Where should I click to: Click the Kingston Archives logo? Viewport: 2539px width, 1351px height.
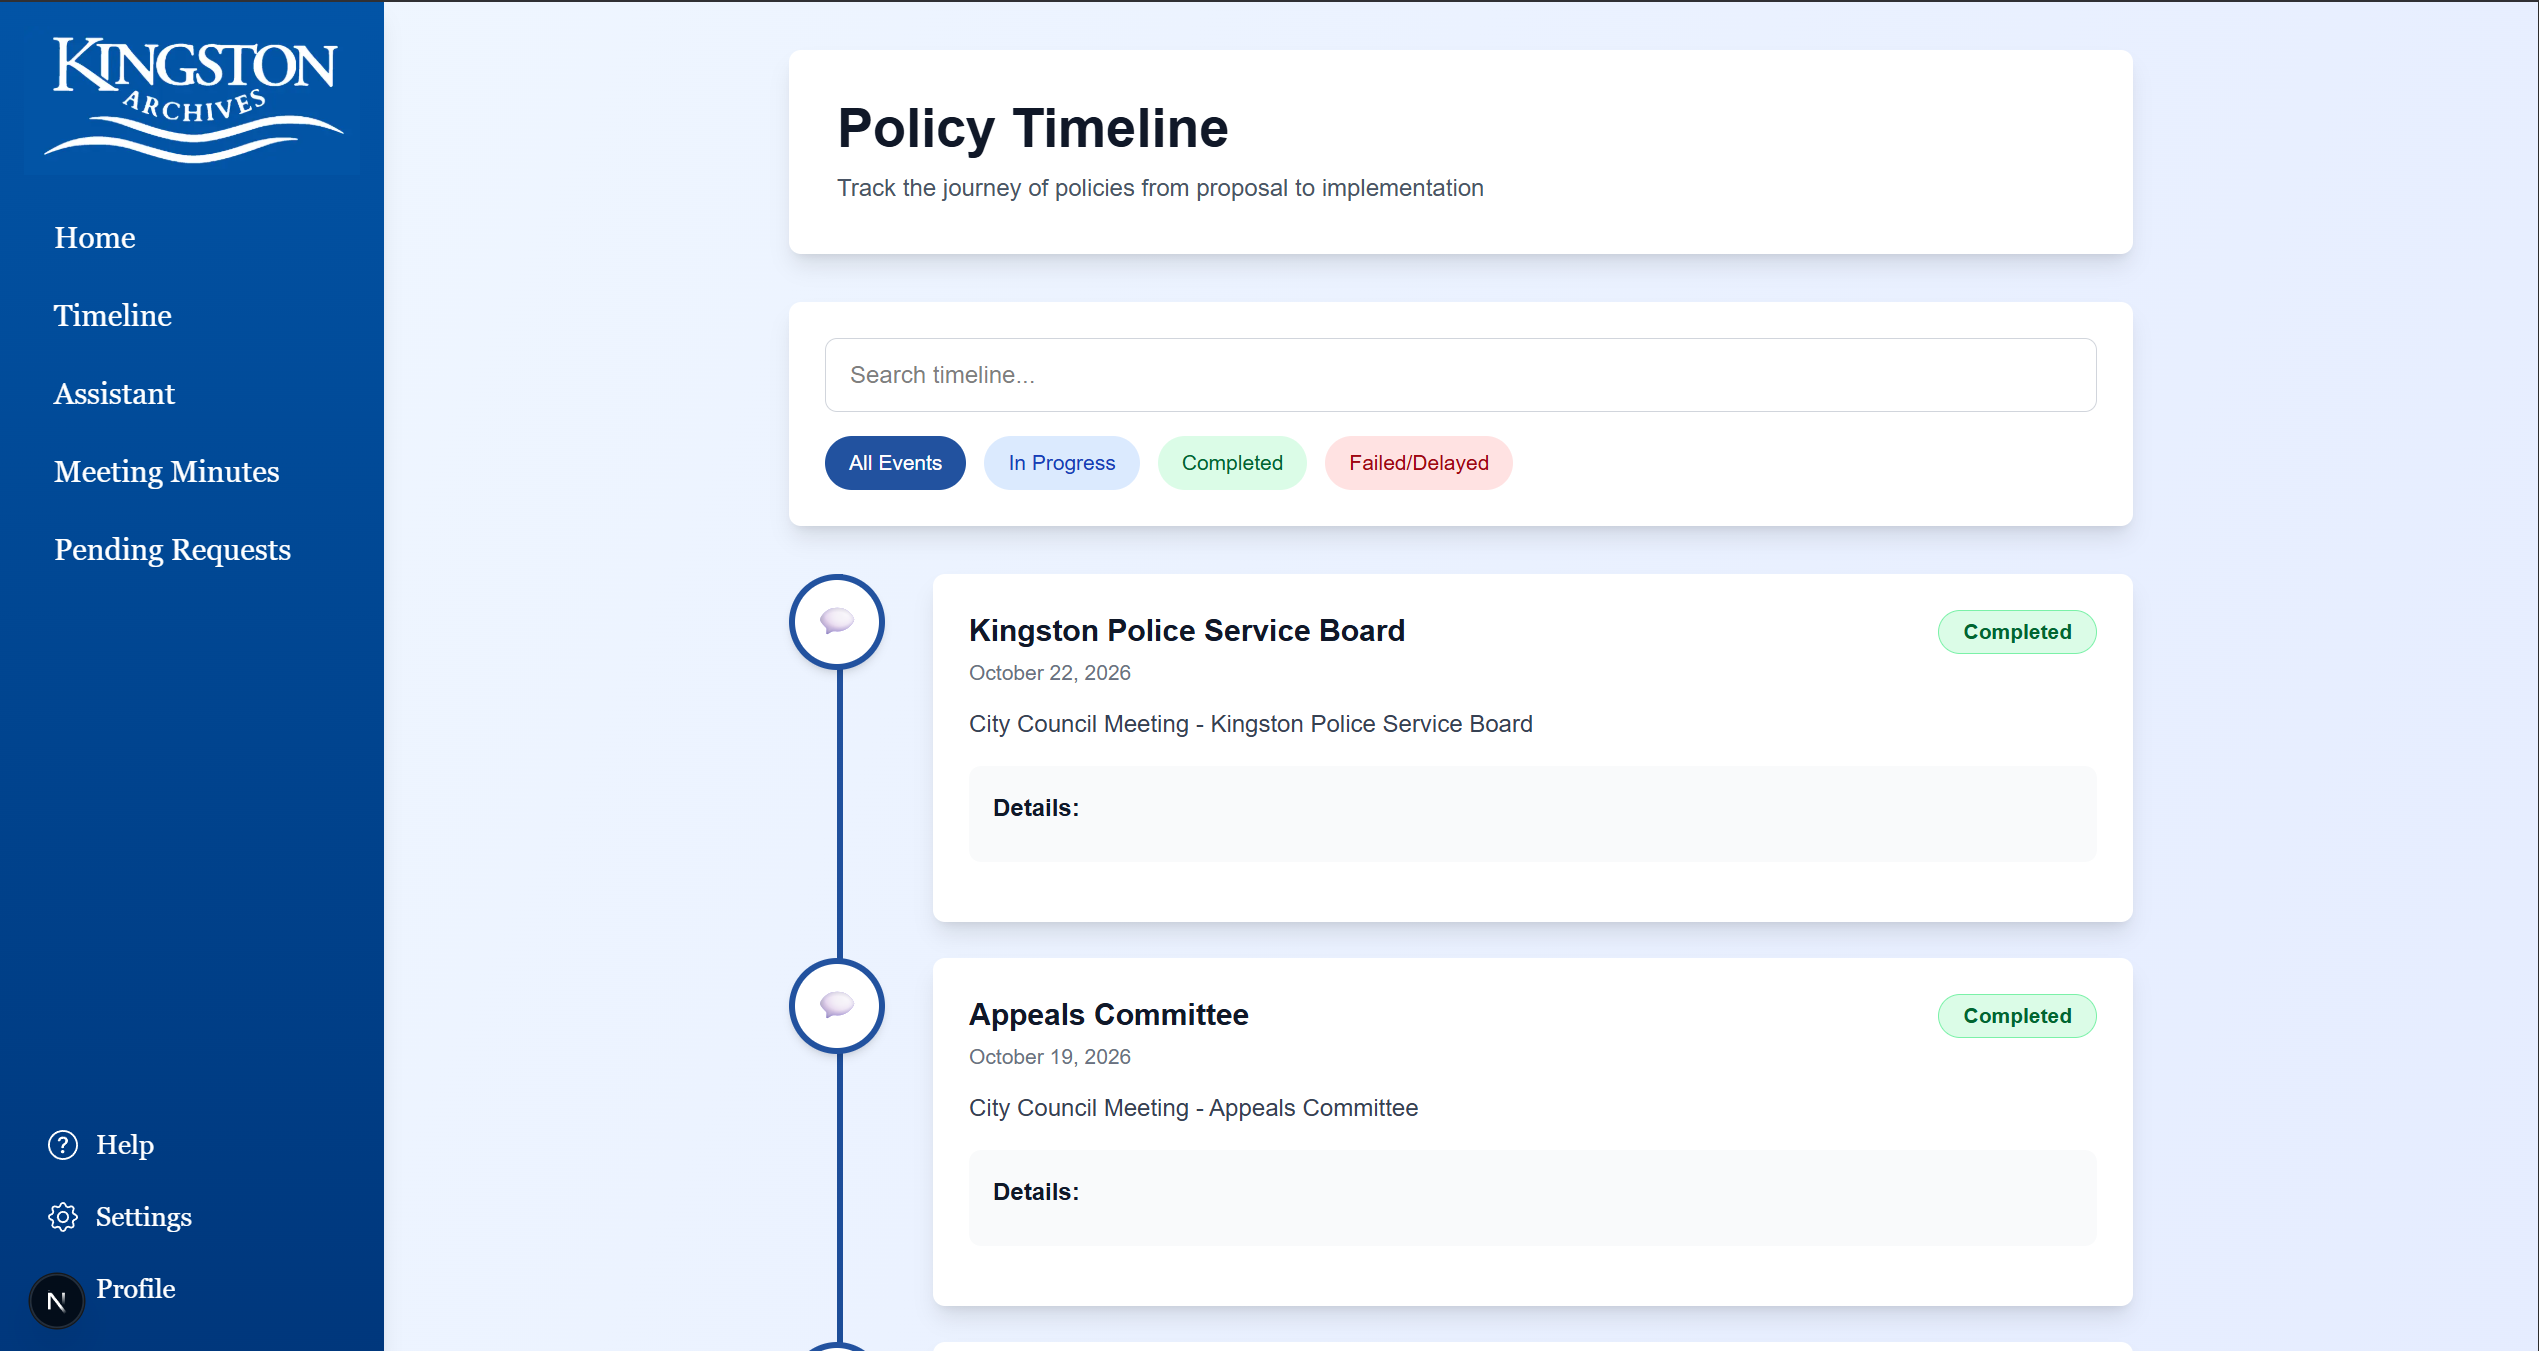pos(194,98)
